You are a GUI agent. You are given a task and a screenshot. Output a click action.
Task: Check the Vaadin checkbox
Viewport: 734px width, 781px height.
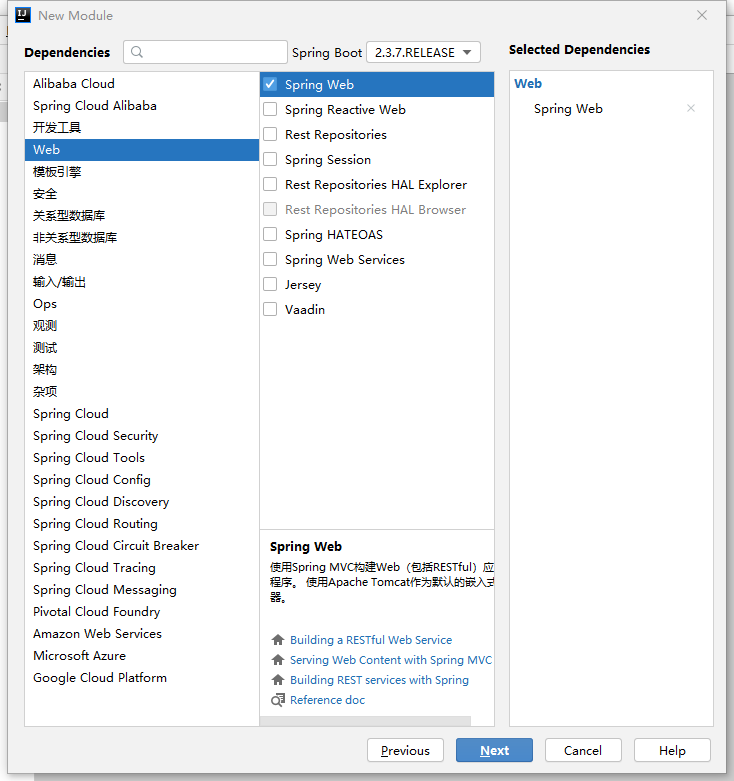tap(270, 309)
